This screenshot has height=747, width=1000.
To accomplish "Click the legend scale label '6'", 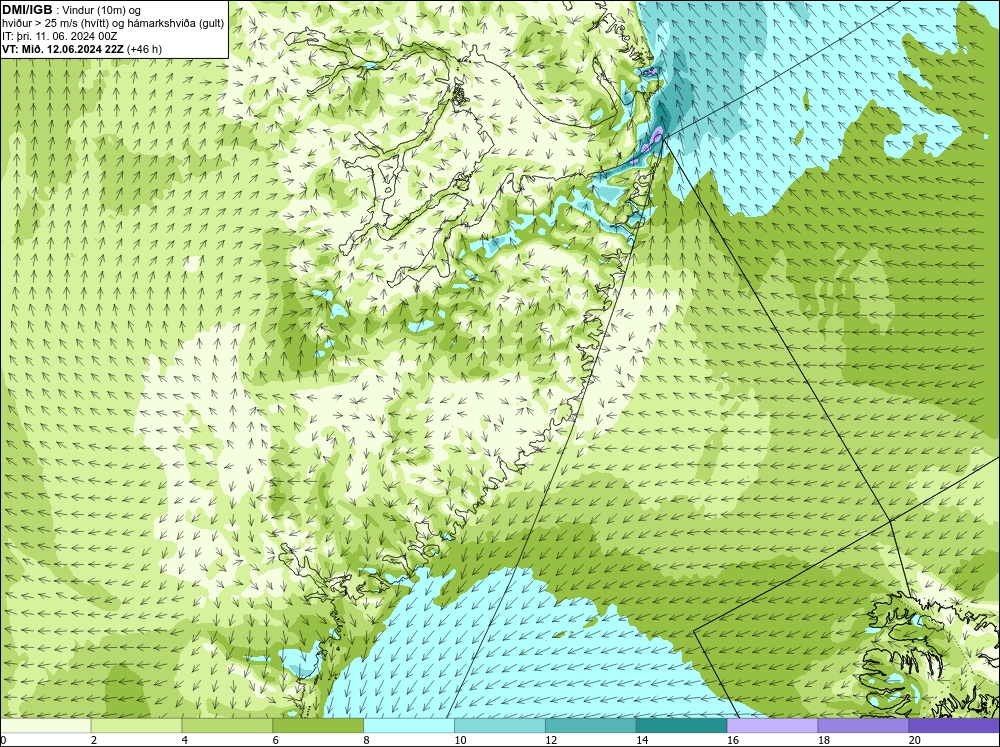I will (276, 740).
